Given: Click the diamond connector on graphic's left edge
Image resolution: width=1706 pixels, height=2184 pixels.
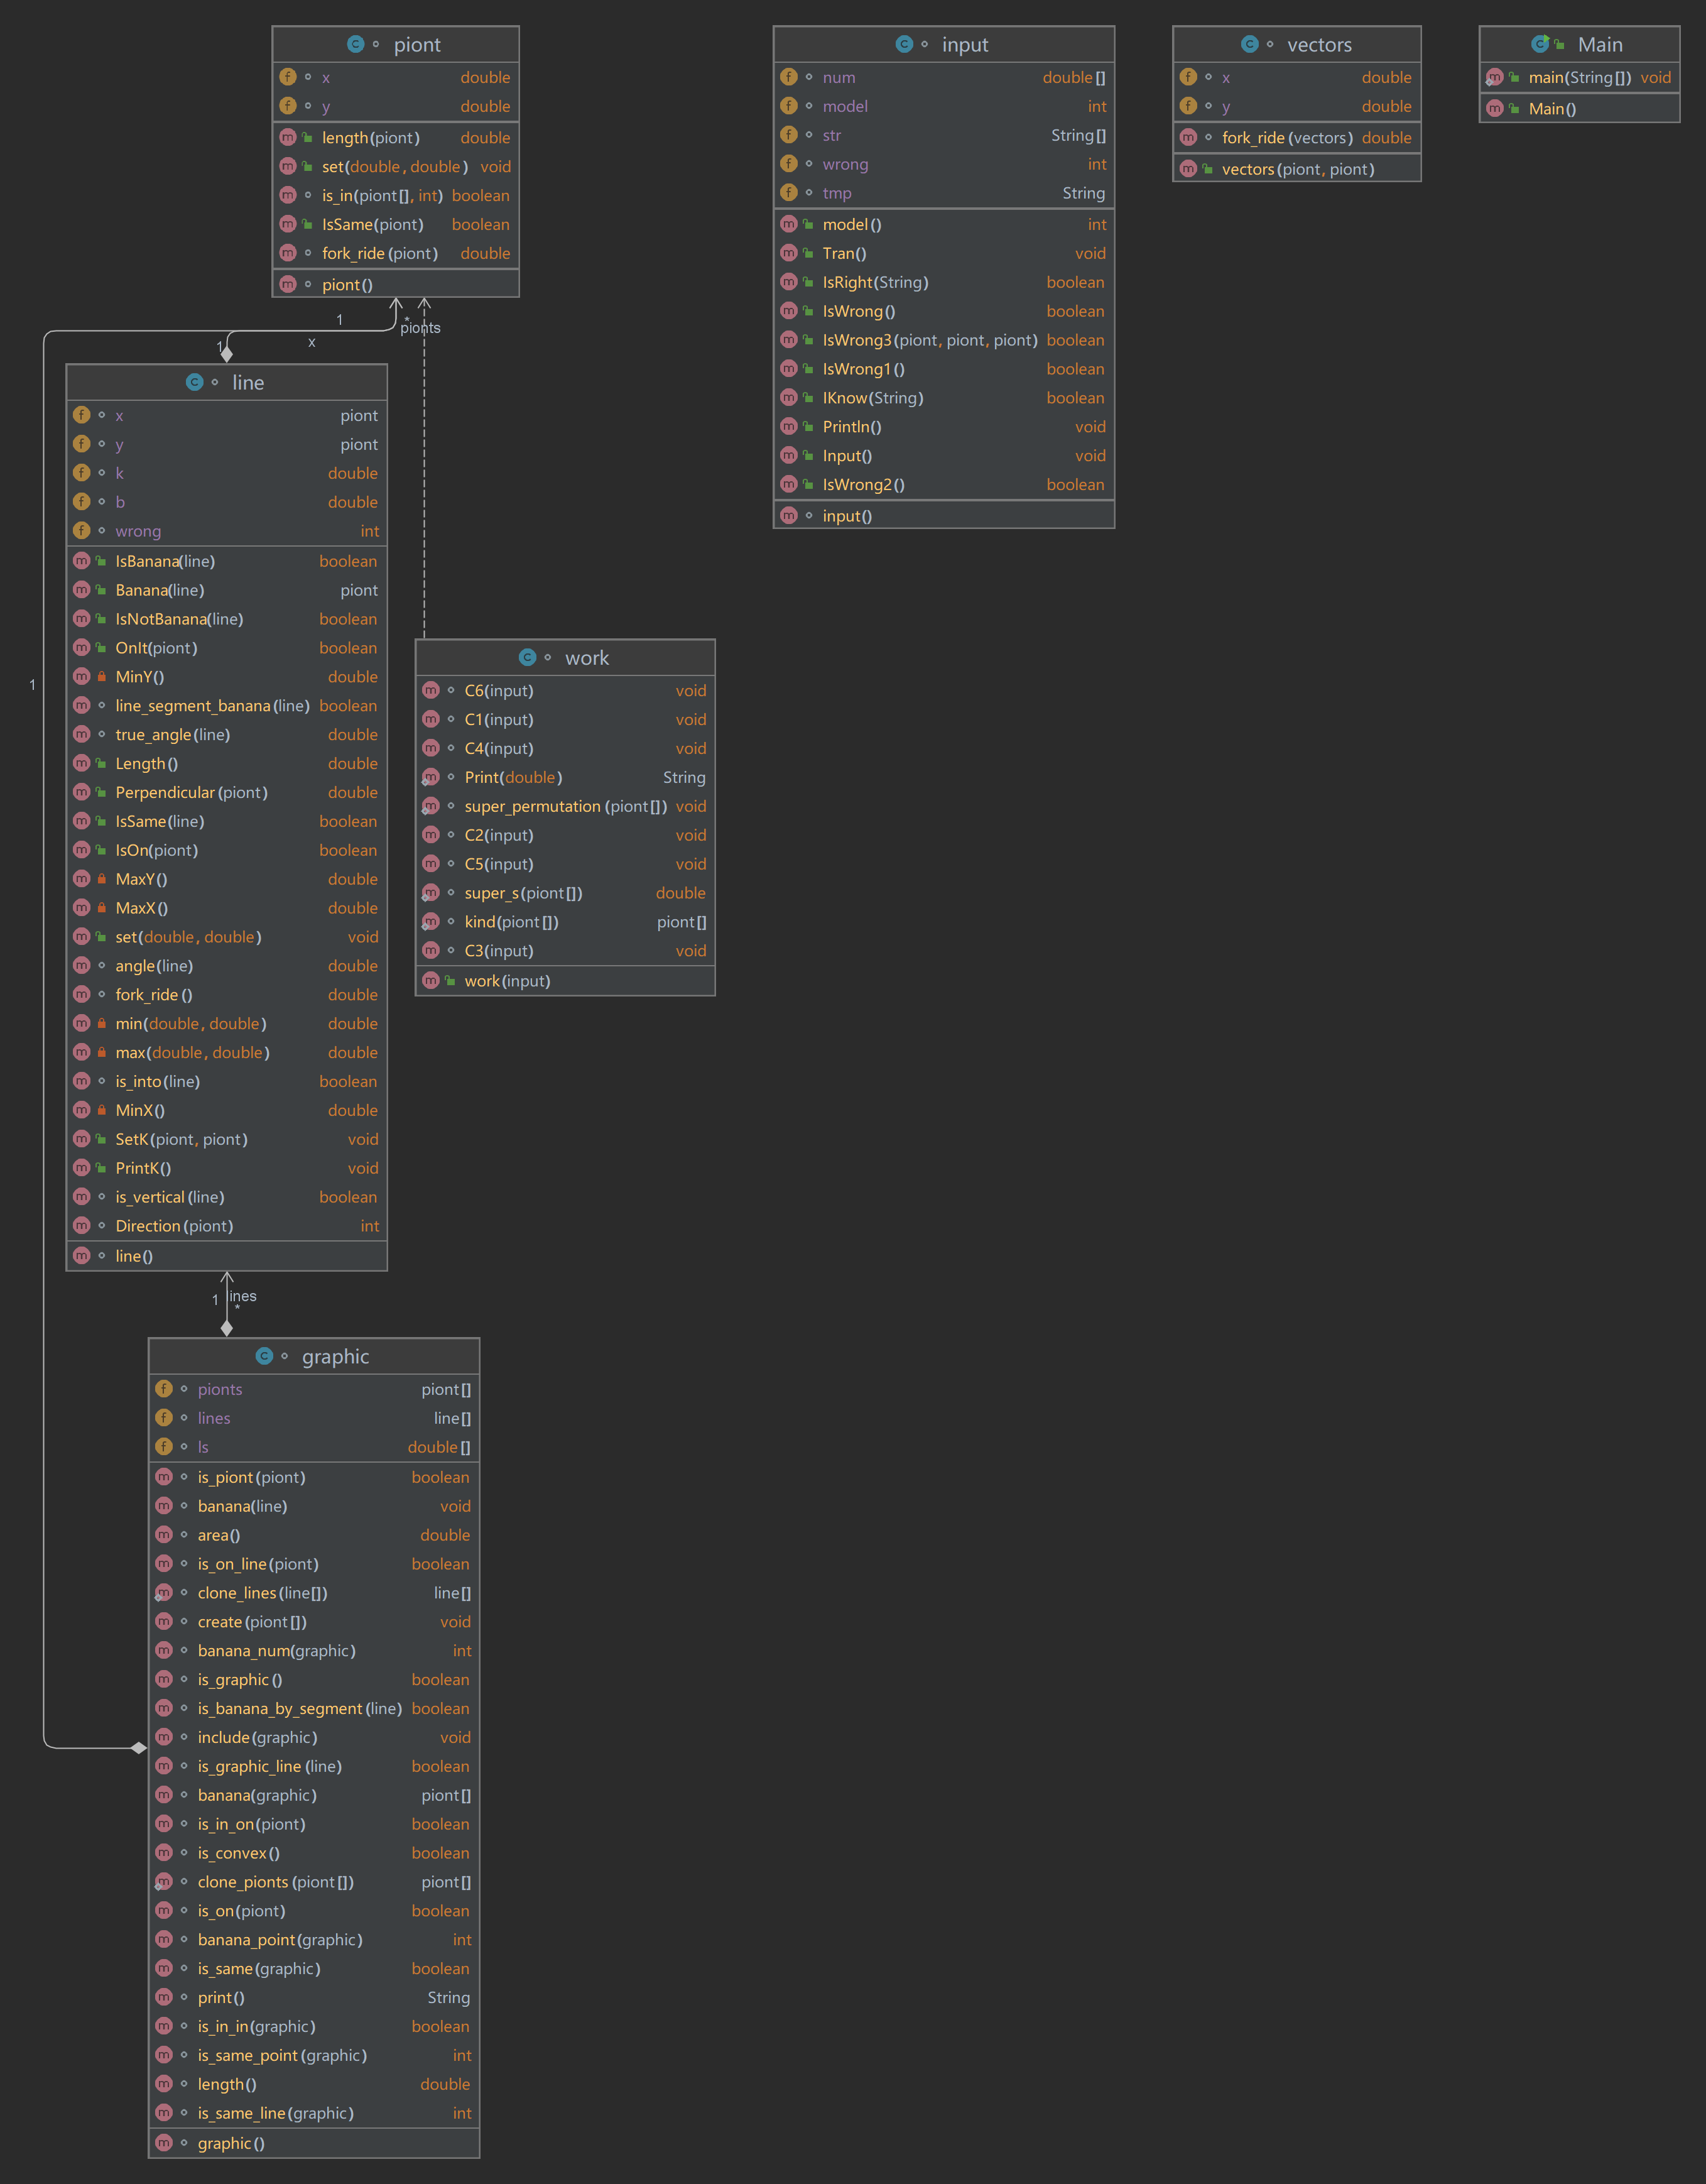Looking at the screenshot, I should [139, 1748].
